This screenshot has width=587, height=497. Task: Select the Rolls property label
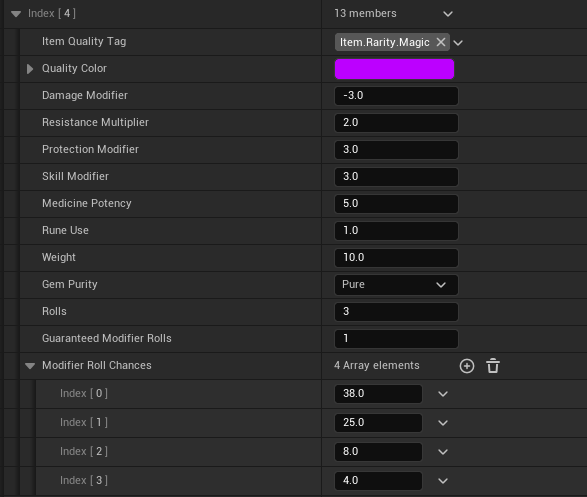(54, 311)
